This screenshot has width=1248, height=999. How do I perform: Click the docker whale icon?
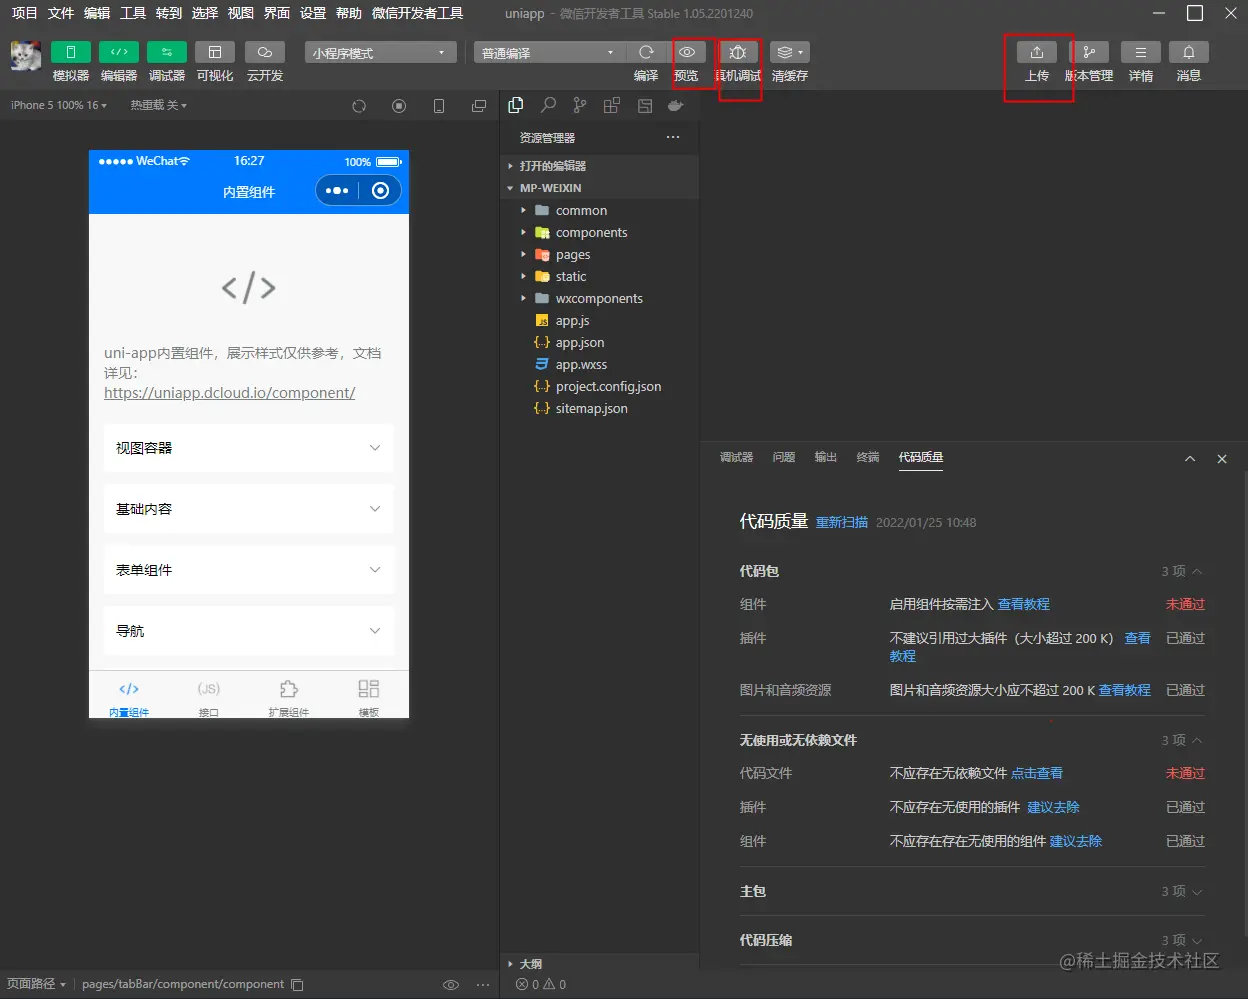[x=677, y=105]
